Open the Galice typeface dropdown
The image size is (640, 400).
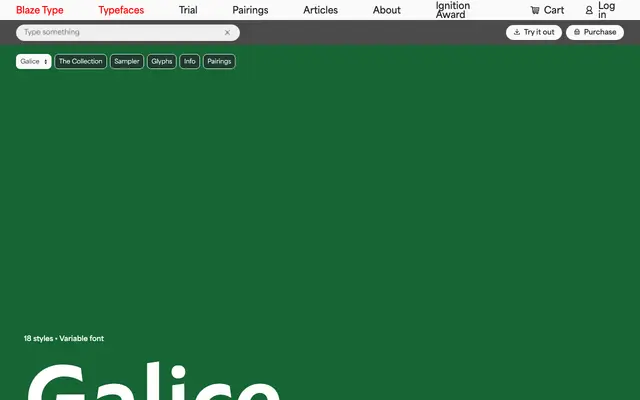coord(33,62)
